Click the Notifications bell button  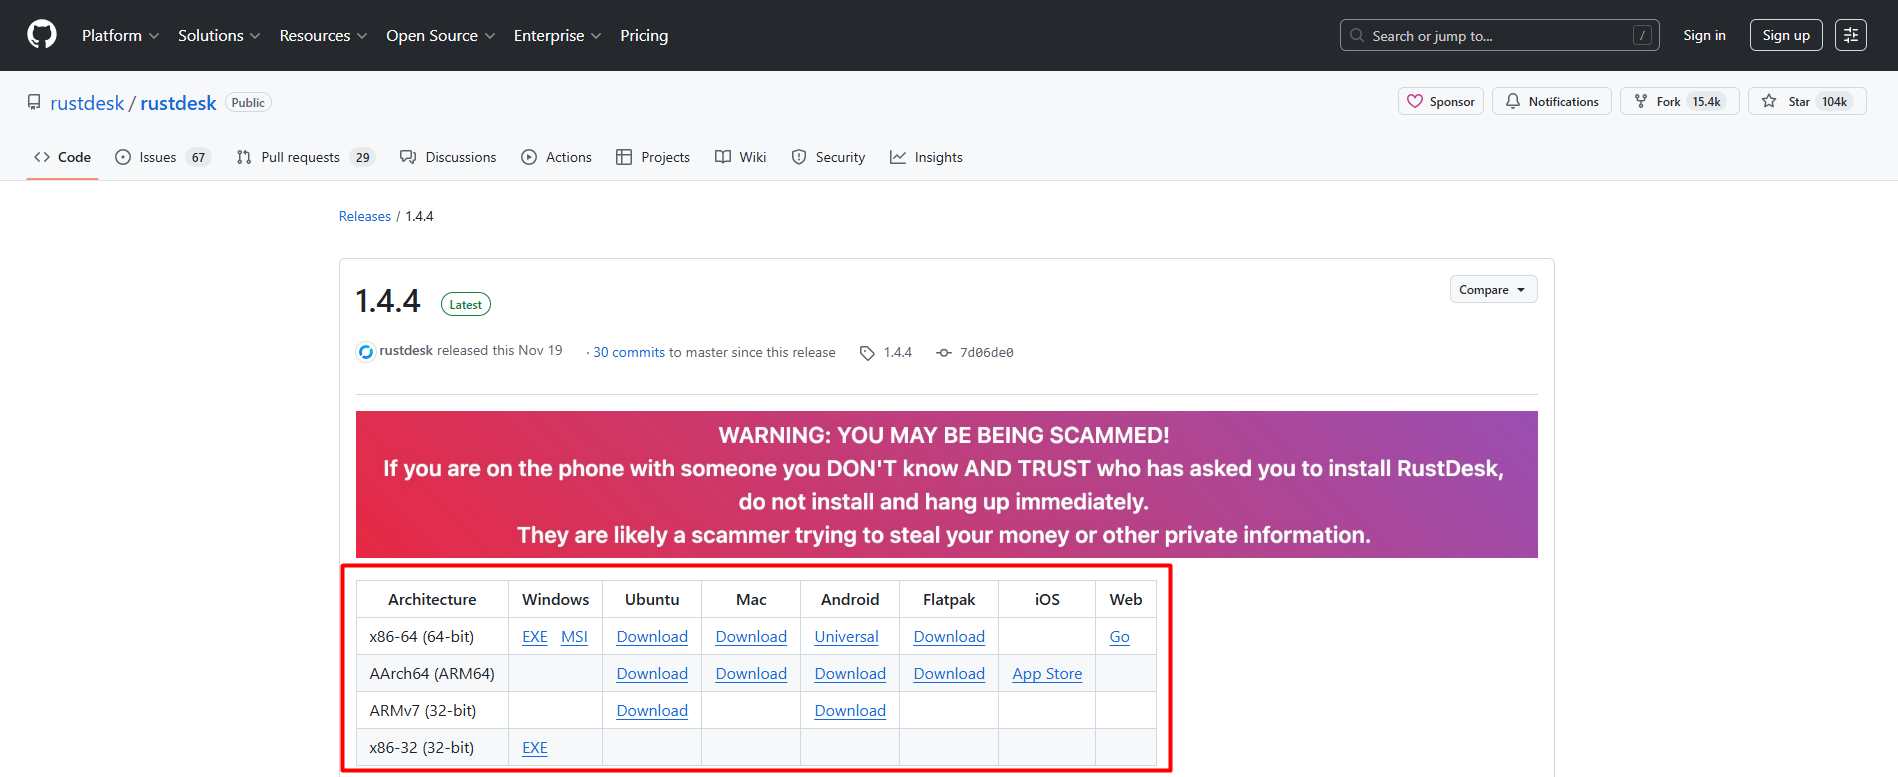tap(1551, 101)
